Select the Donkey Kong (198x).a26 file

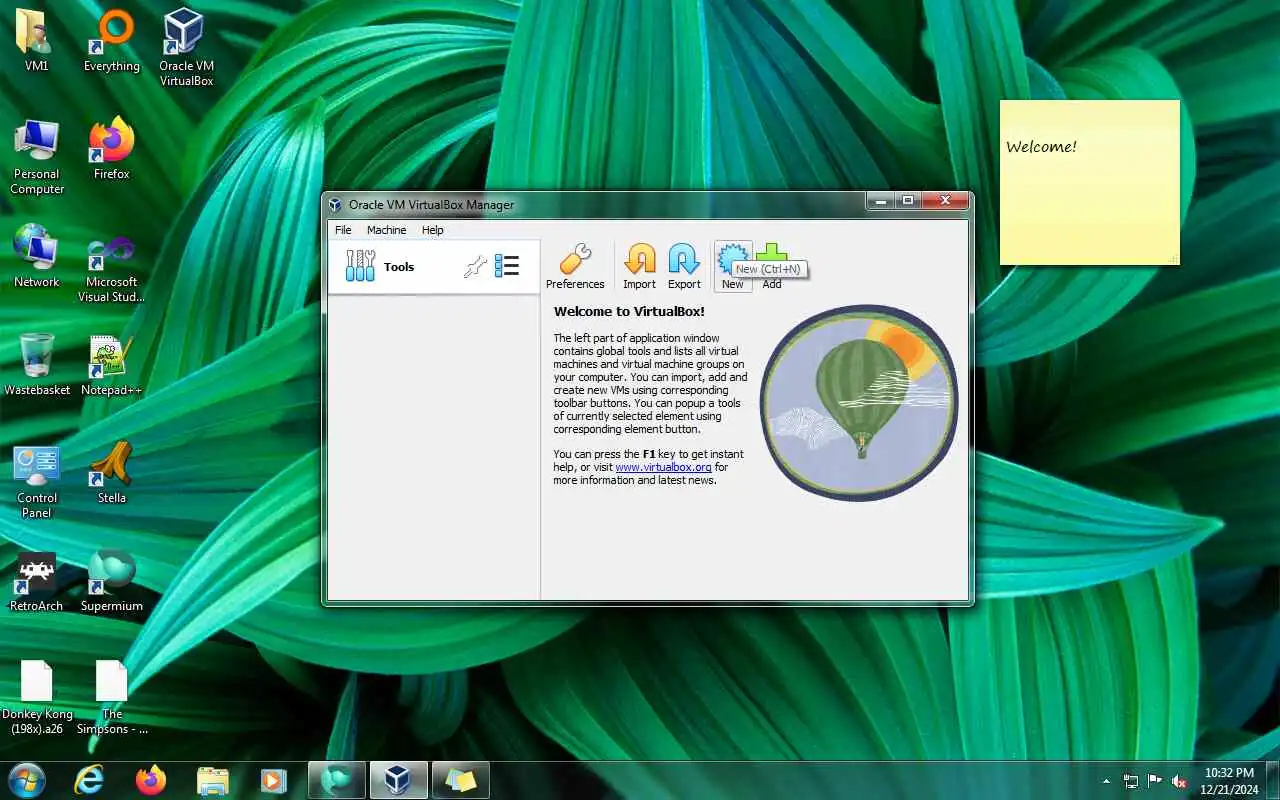pos(37,698)
